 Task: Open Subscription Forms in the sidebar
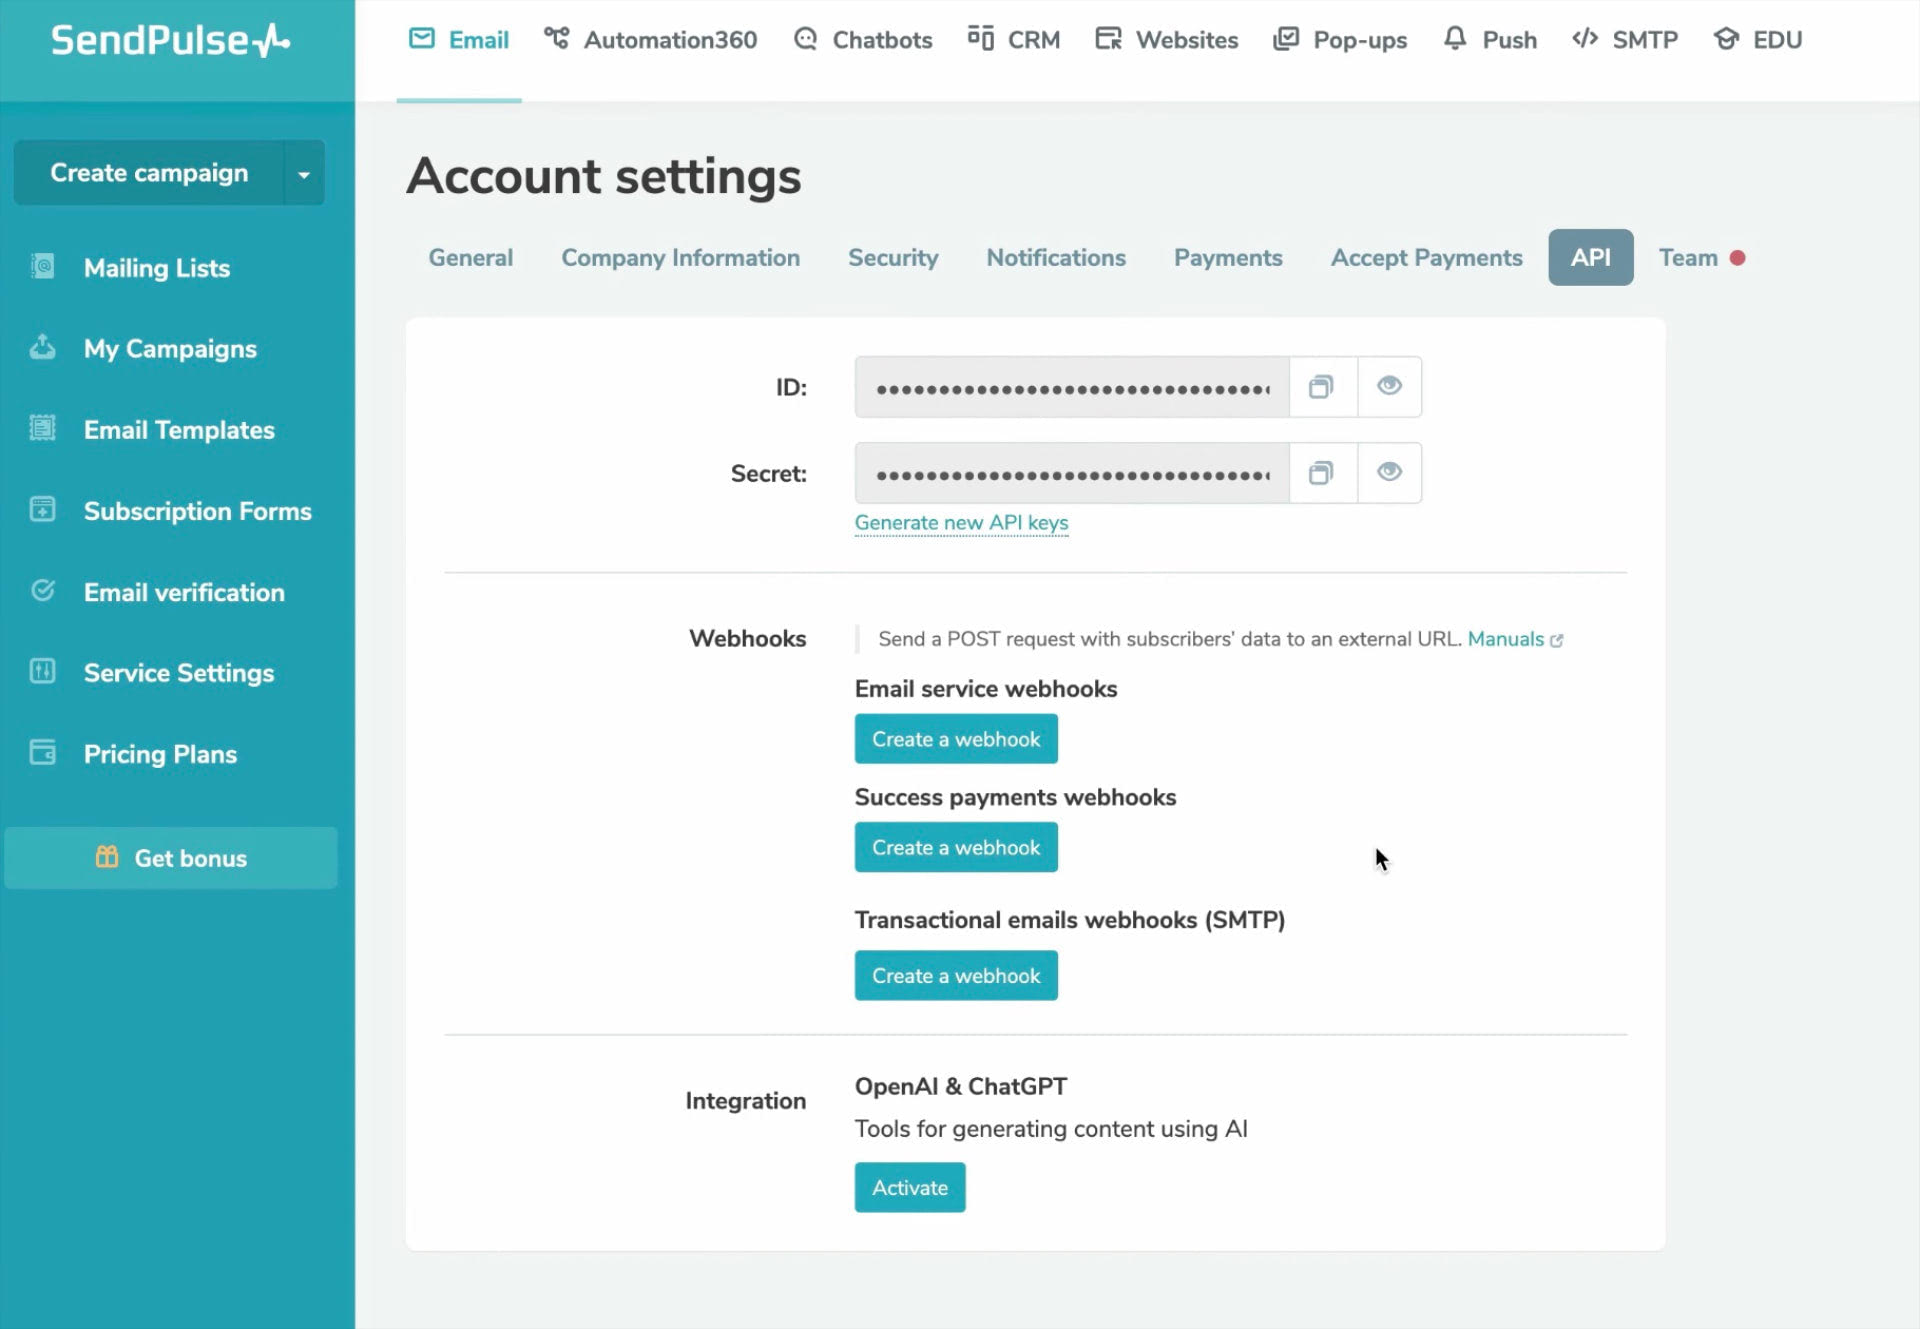[198, 511]
